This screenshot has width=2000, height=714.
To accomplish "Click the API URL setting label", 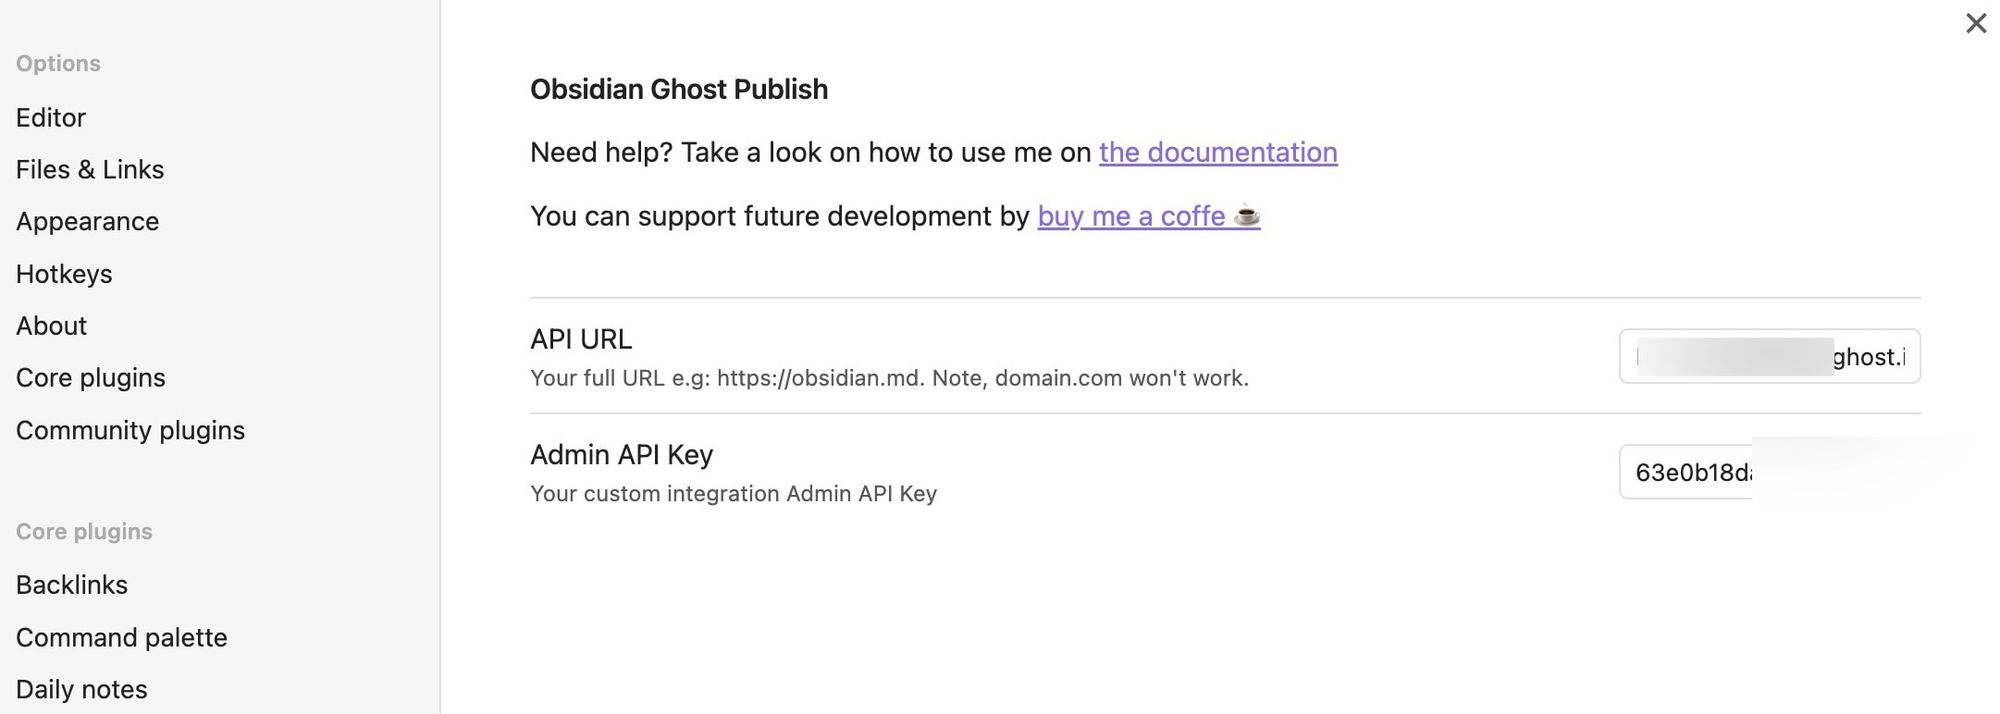I will (x=581, y=339).
